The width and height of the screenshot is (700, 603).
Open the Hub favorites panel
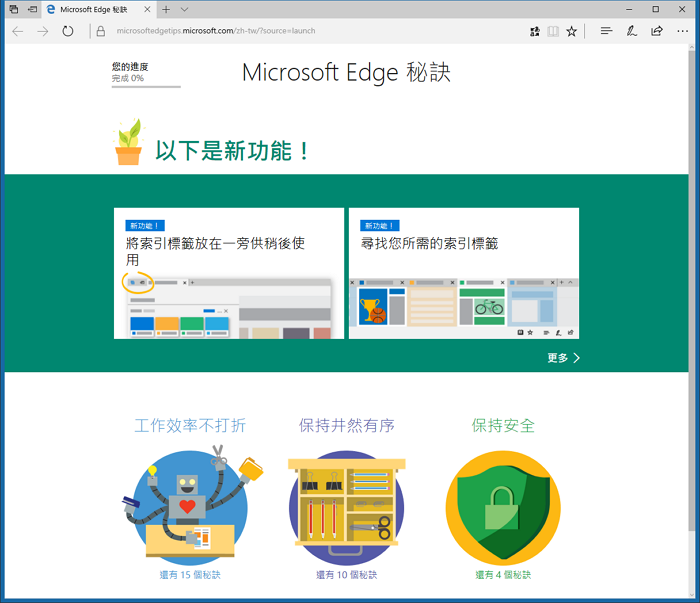click(x=606, y=31)
